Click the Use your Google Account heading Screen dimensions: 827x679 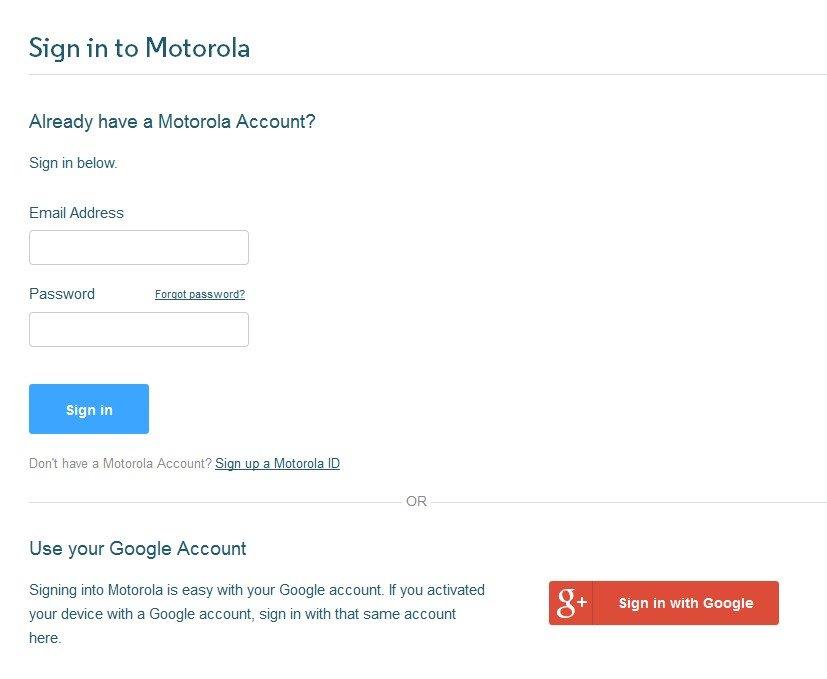tap(137, 549)
